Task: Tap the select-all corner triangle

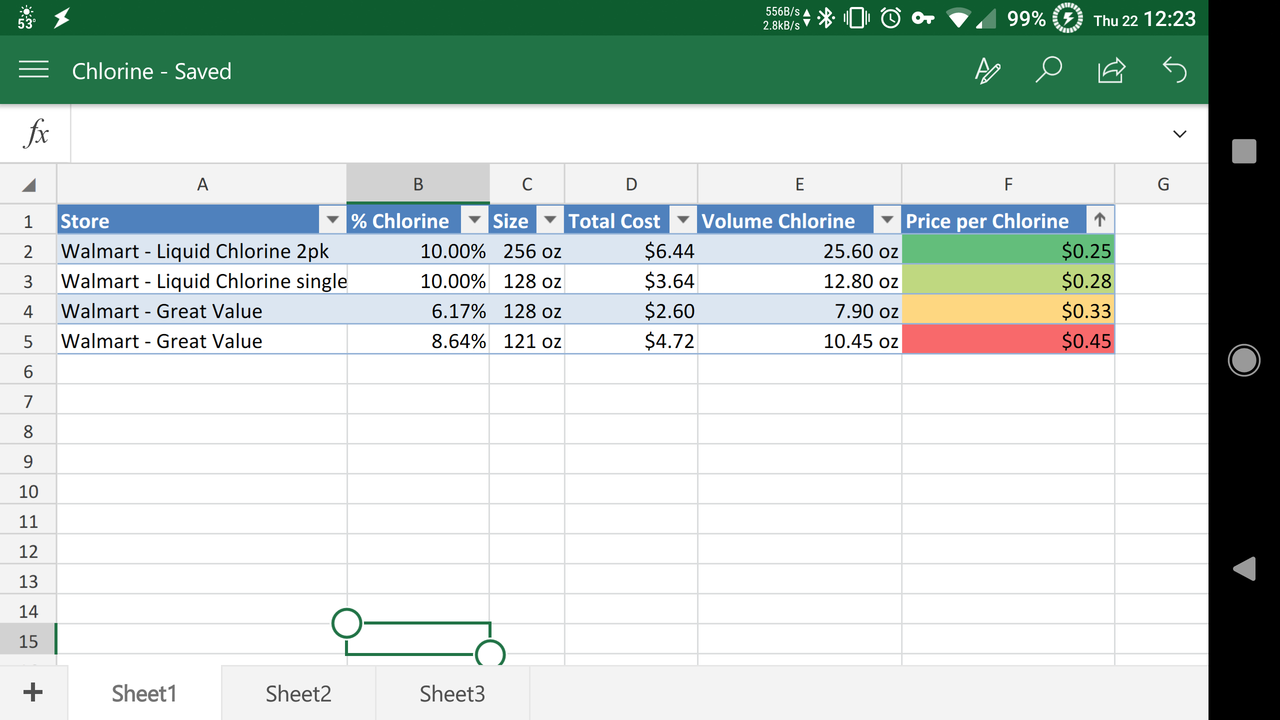Action: pyautogui.click(x=29, y=184)
